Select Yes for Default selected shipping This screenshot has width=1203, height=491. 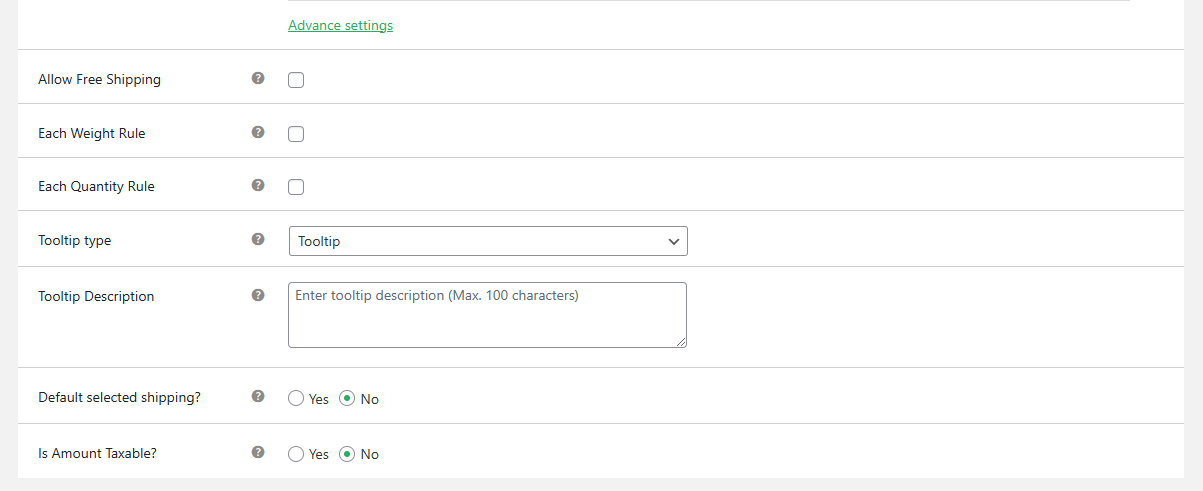pyautogui.click(x=296, y=398)
